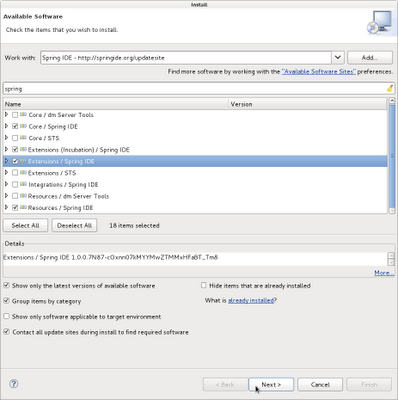Screen dimensions: 398x400
Task: Expand the Extensions / STS node
Action: click(6, 172)
